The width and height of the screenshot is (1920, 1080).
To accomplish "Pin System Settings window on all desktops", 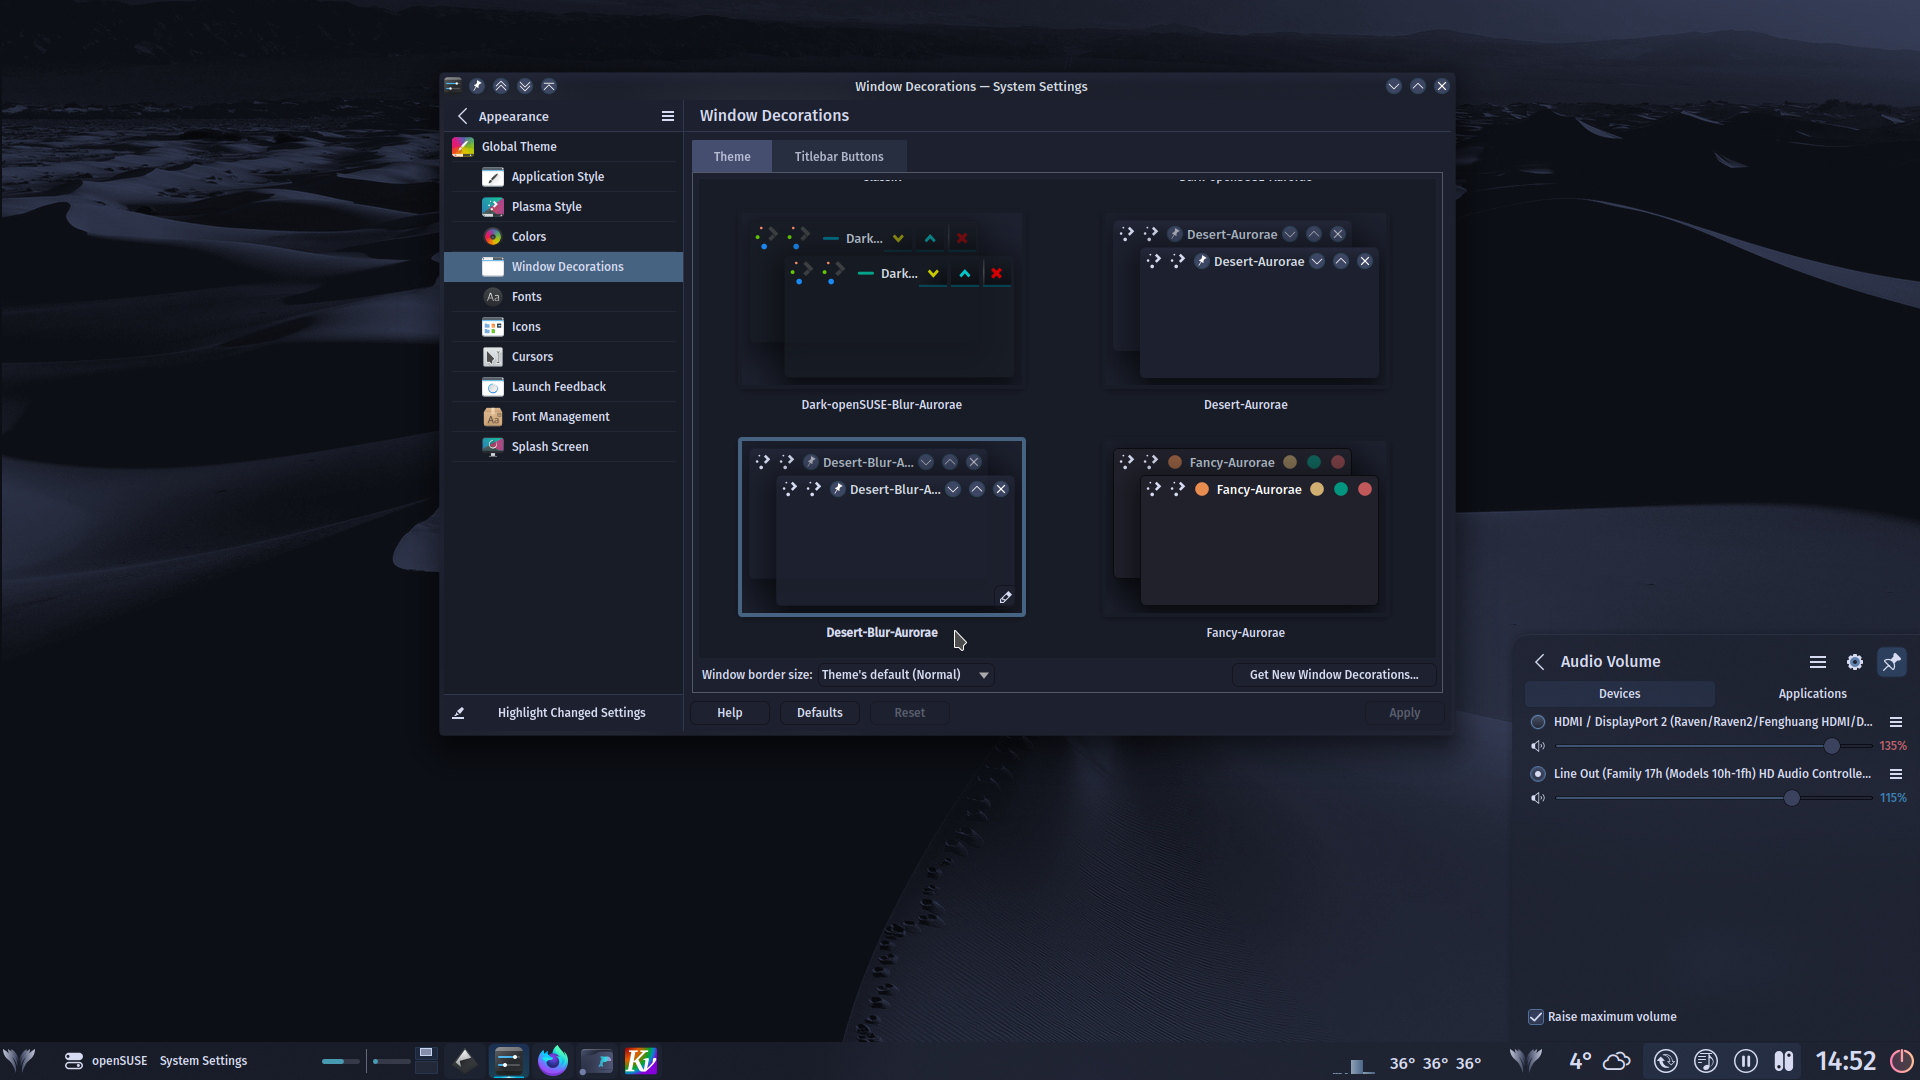I will (477, 86).
